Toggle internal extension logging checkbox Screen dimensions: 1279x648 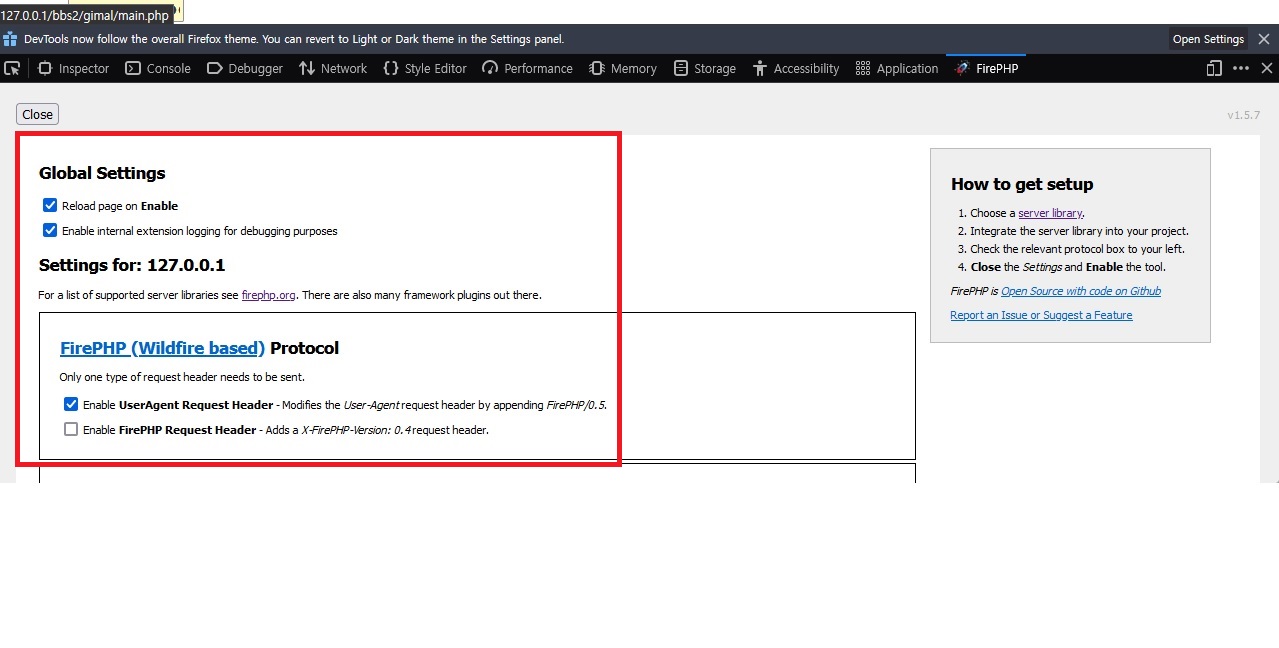(50, 230)
